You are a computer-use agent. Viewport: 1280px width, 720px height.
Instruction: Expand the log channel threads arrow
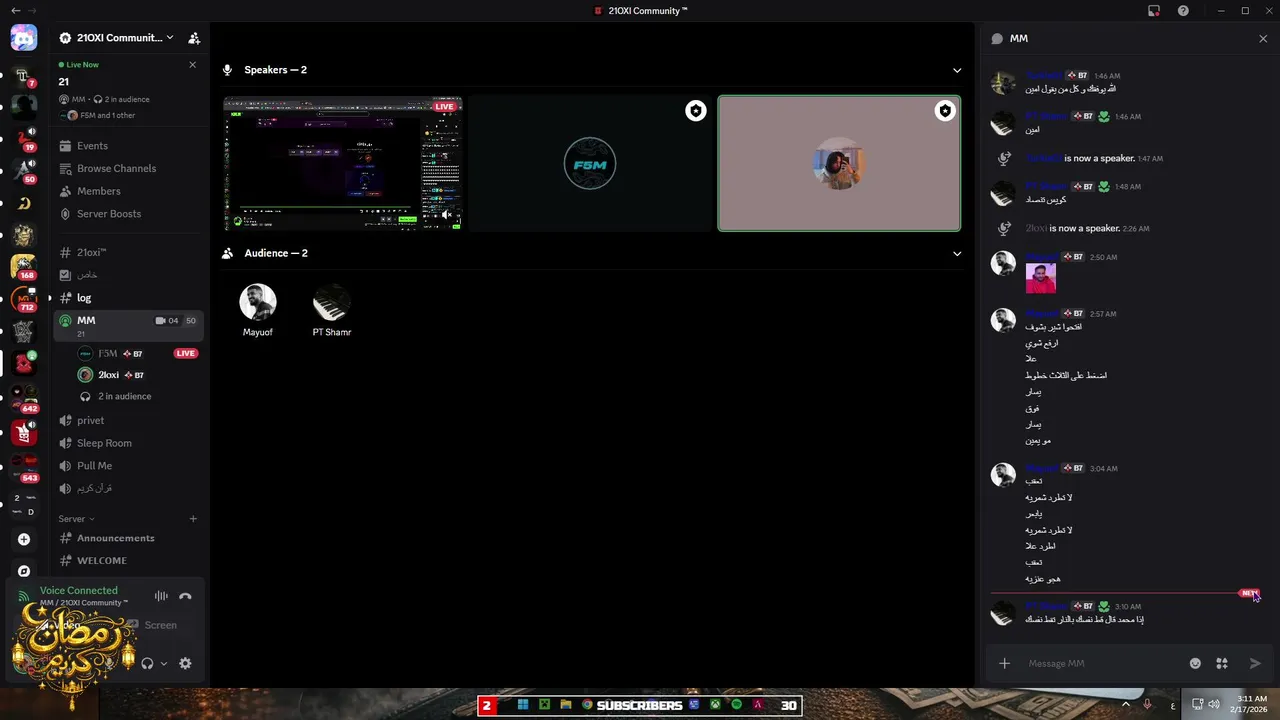[x=49, y=298]
